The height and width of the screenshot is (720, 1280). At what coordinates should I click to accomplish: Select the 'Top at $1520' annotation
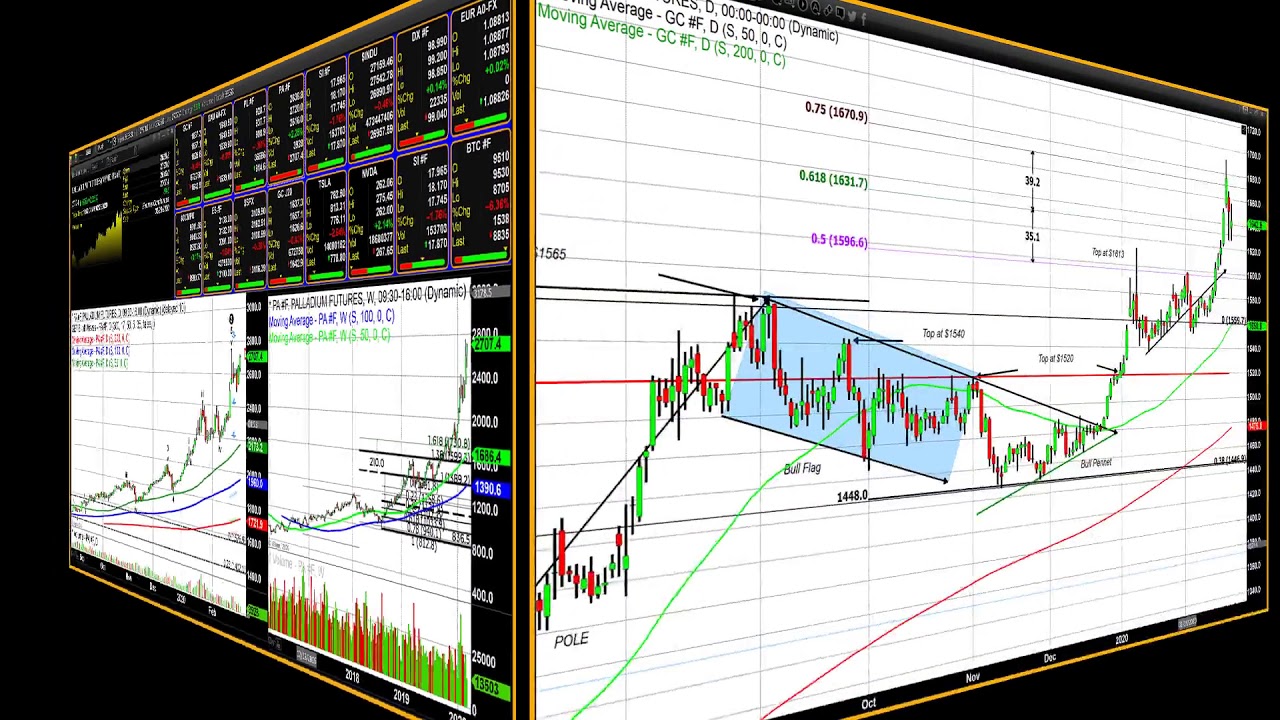[x=1055, y=359]
